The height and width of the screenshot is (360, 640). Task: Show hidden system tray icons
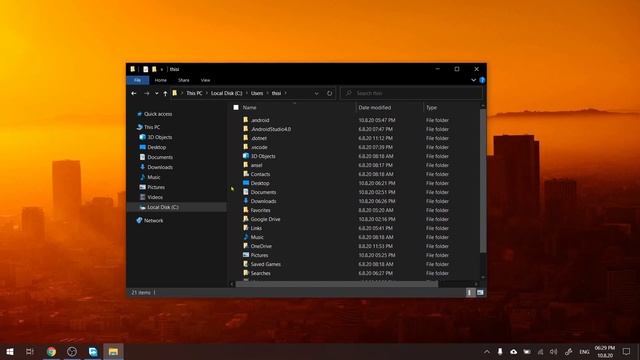[x=487, y=351]
